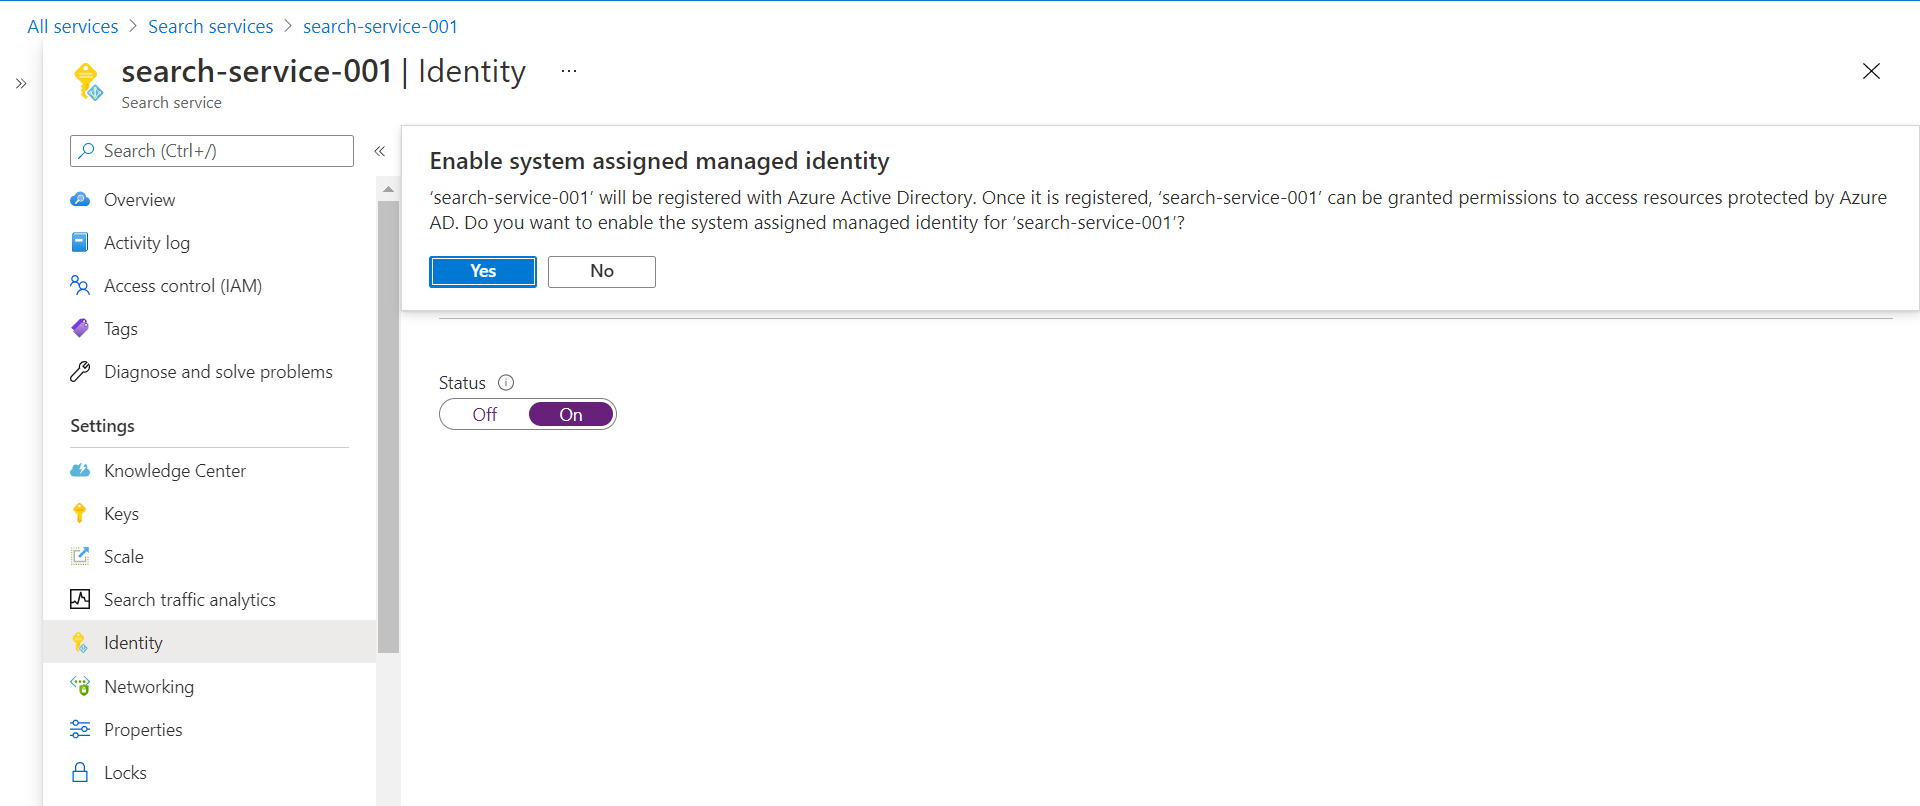This screenshot has height=806, width=1920.
Task: Click the magnifier icon in the search box
Action: 87,151
